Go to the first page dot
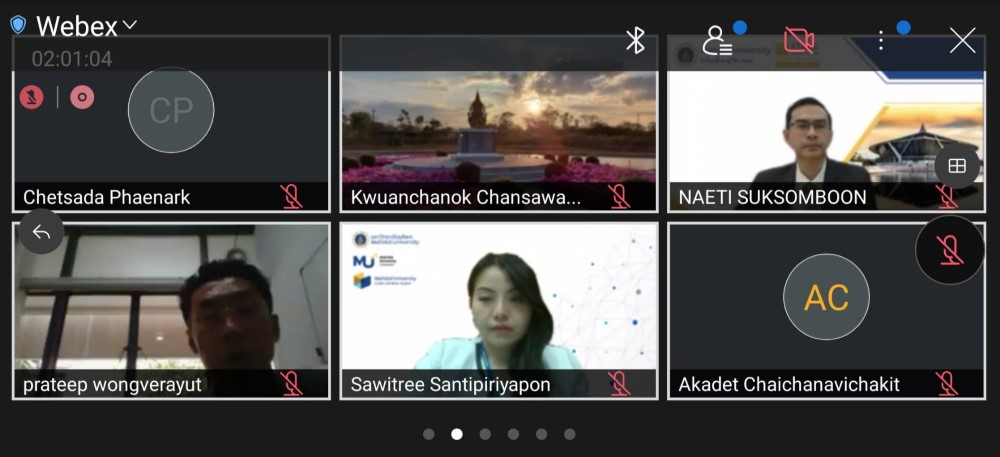 [429, 434]
